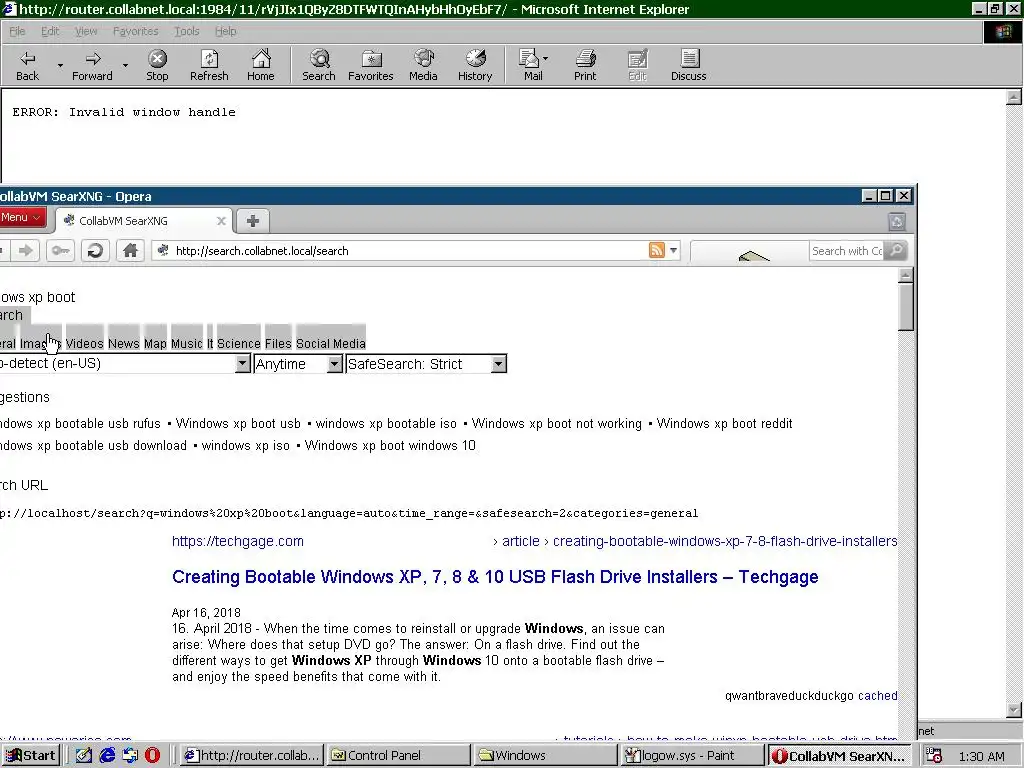Select suggestion 'Windows xp boot not working'

[x=556, y=423]
